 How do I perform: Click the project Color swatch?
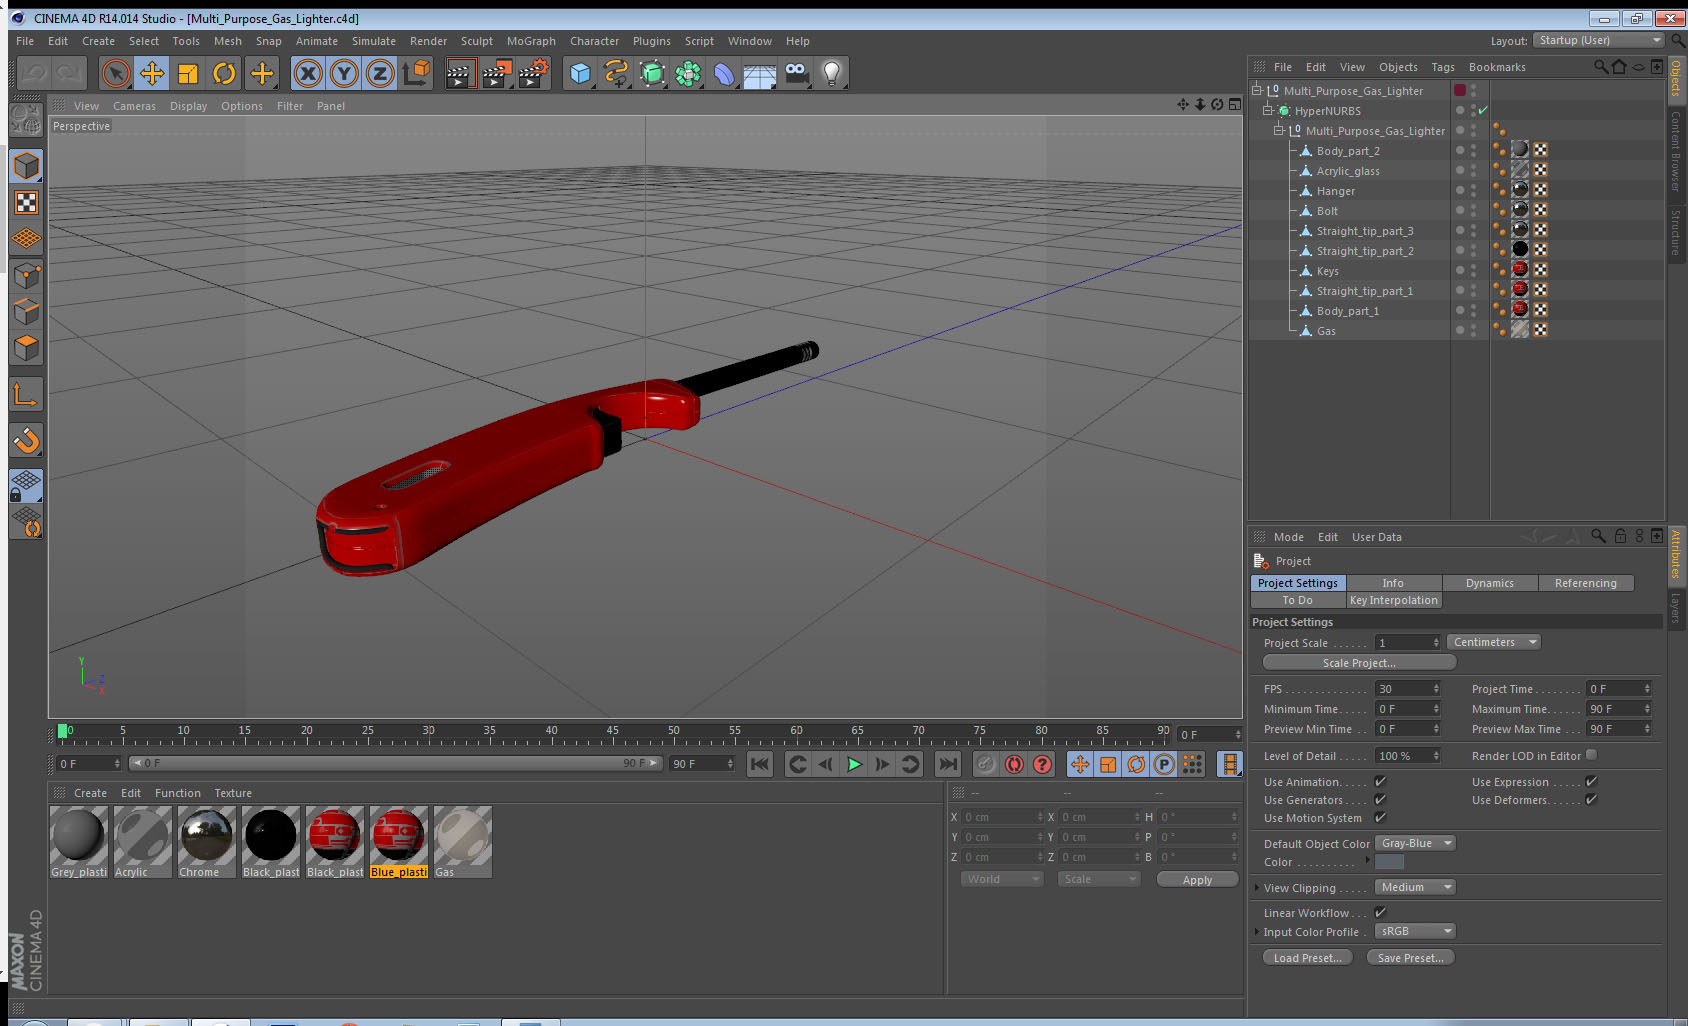click(x=1389, y=862)
